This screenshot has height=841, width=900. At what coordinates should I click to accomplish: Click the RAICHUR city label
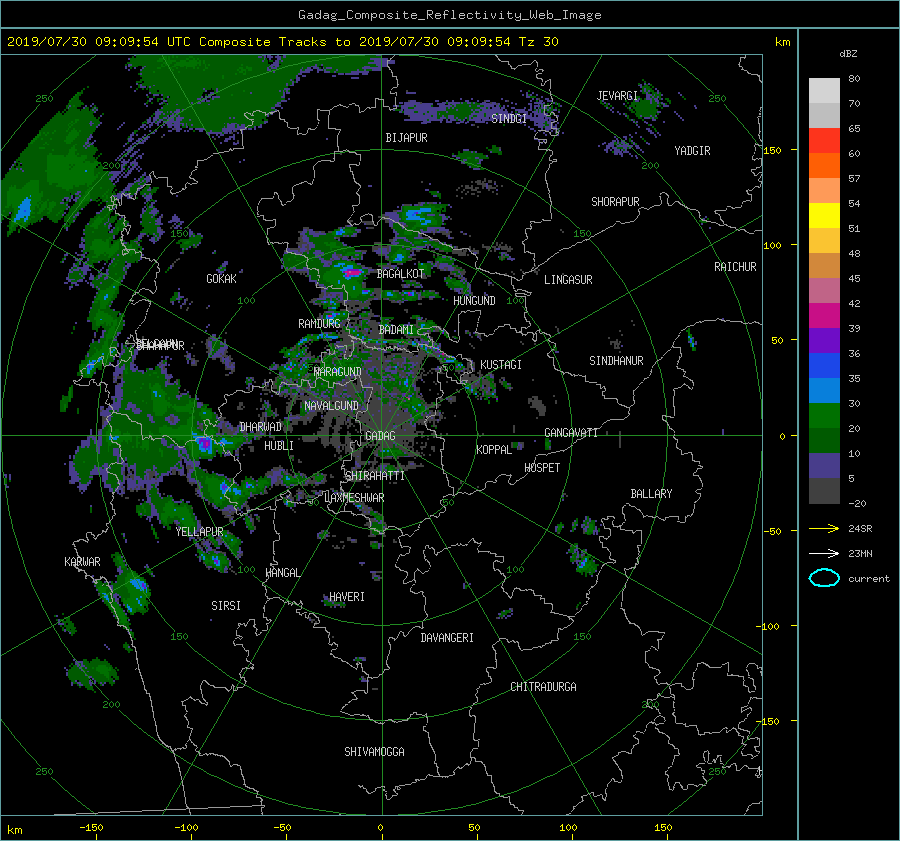[735, 267]
